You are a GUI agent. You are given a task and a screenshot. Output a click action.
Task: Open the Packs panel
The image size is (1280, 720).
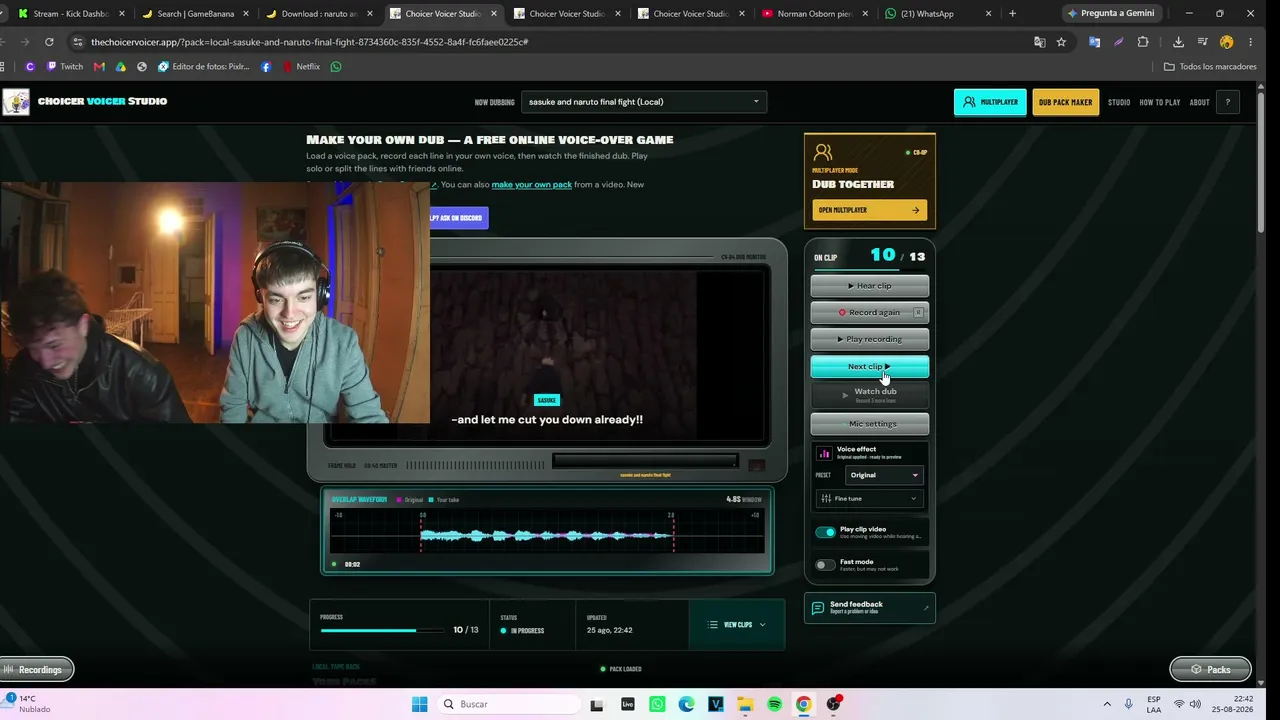point(1211,669)
